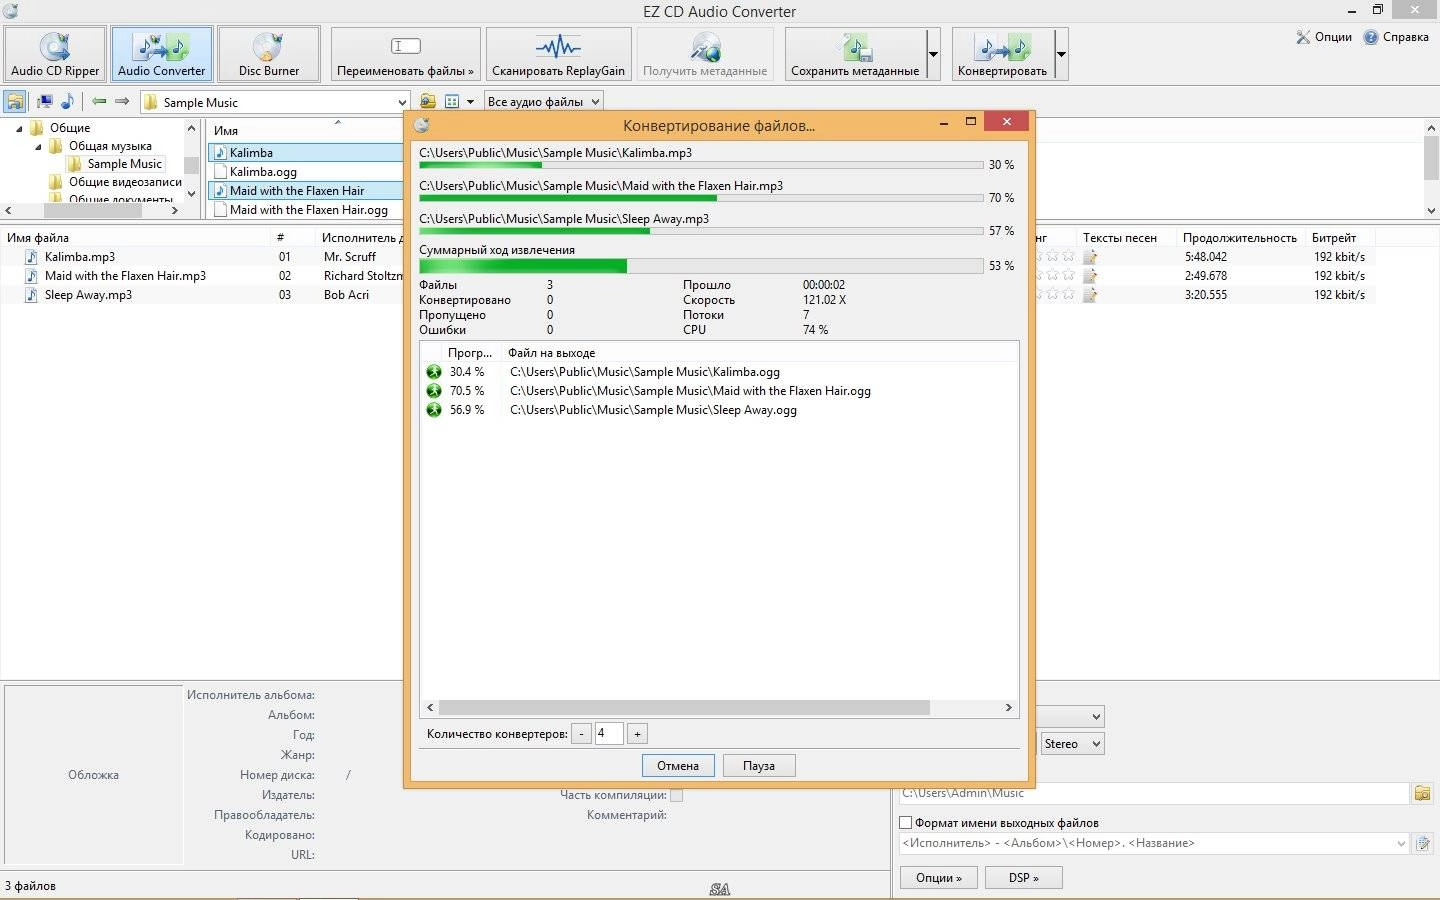Switch to the Audio Converter mode
Screen dimensions: 1440x900
tap(161, 54)
